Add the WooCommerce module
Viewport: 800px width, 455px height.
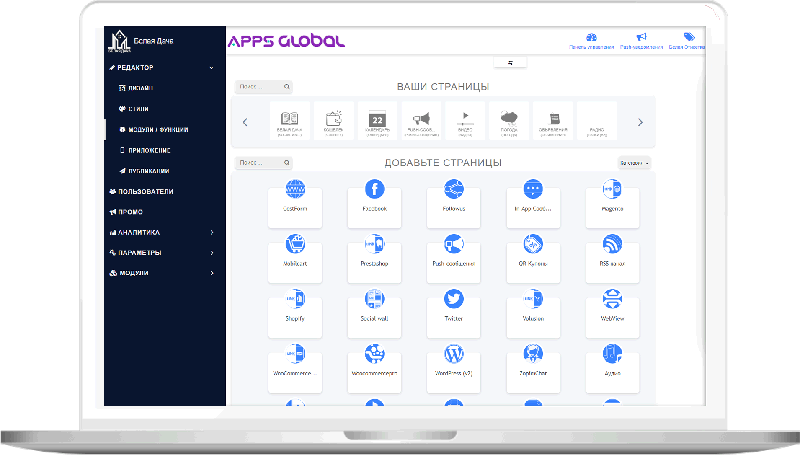pyautogui.click(x=295, y=367)
